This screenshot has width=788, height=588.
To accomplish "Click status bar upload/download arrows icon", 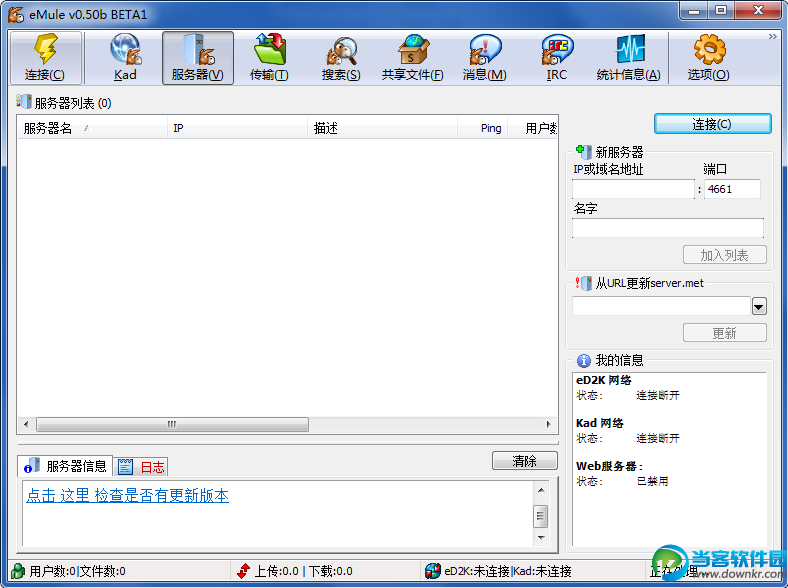I will tap(244, 571).
